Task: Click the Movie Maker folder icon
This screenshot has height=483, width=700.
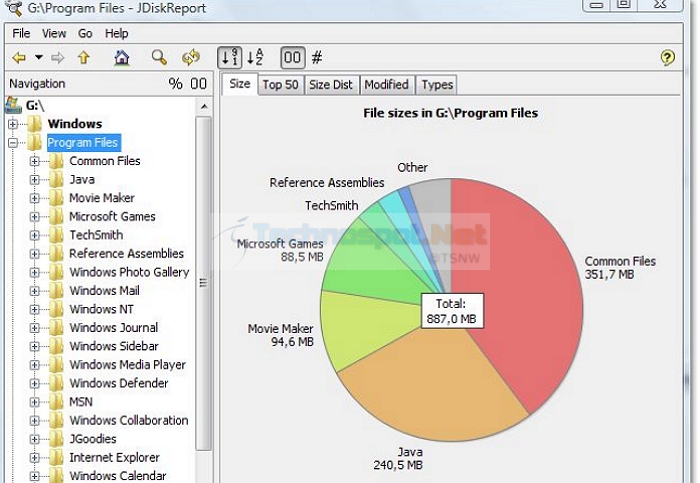Action: (x=56, y=198)
